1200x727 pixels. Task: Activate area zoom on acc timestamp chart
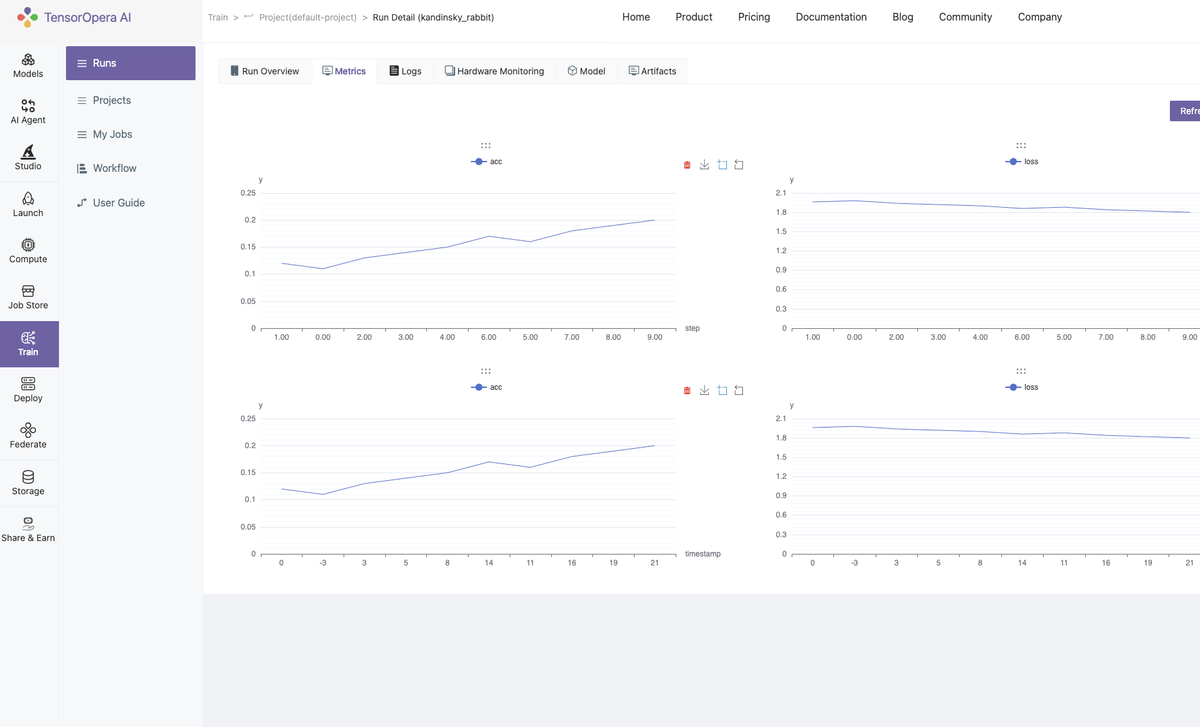(722, 390)
